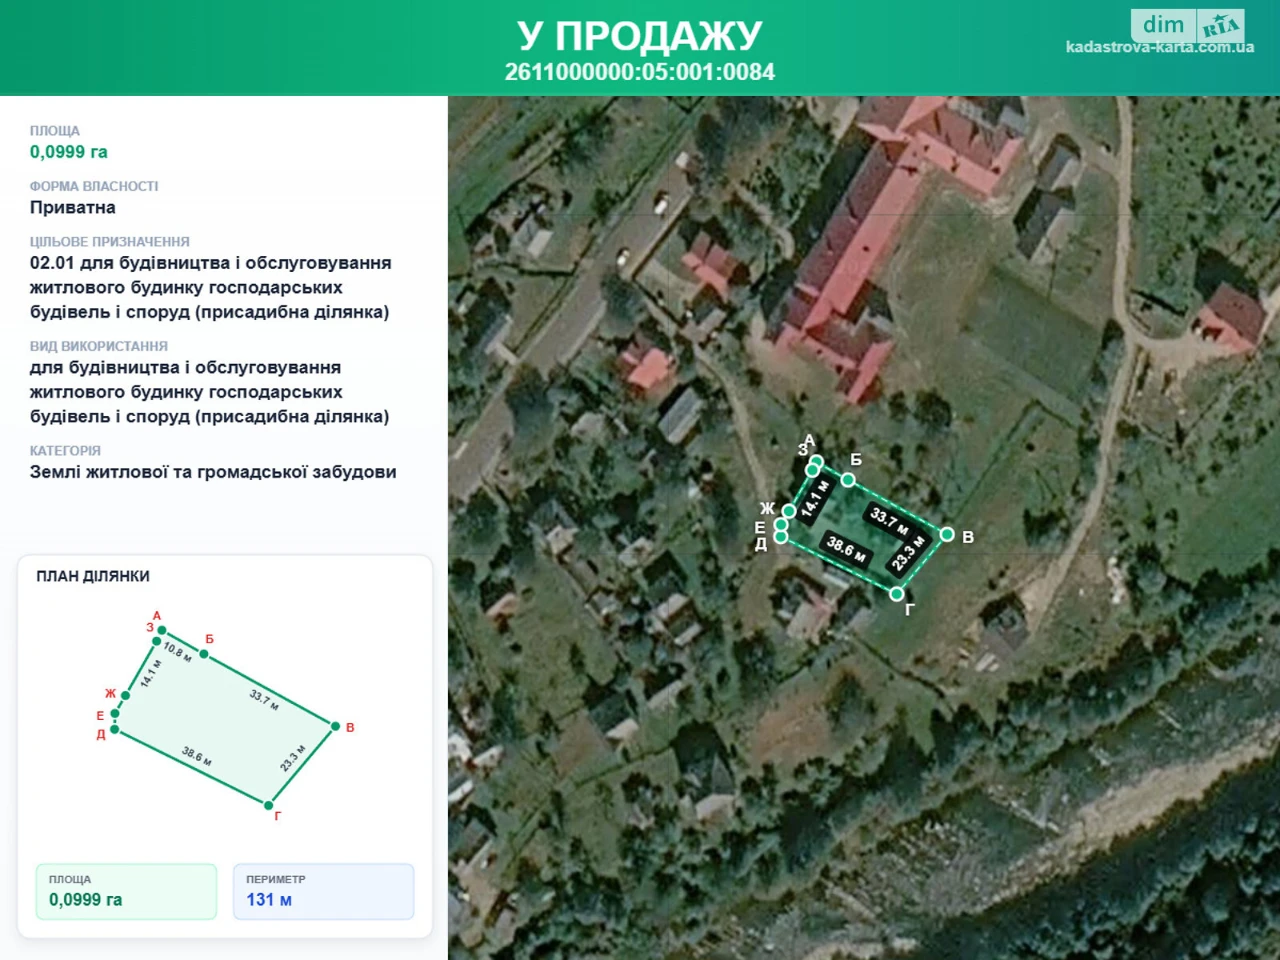The width and height of the screenshot is (1280, 960).
Task: Click the 38.6 м edge label on map
Action: point(847,549)
